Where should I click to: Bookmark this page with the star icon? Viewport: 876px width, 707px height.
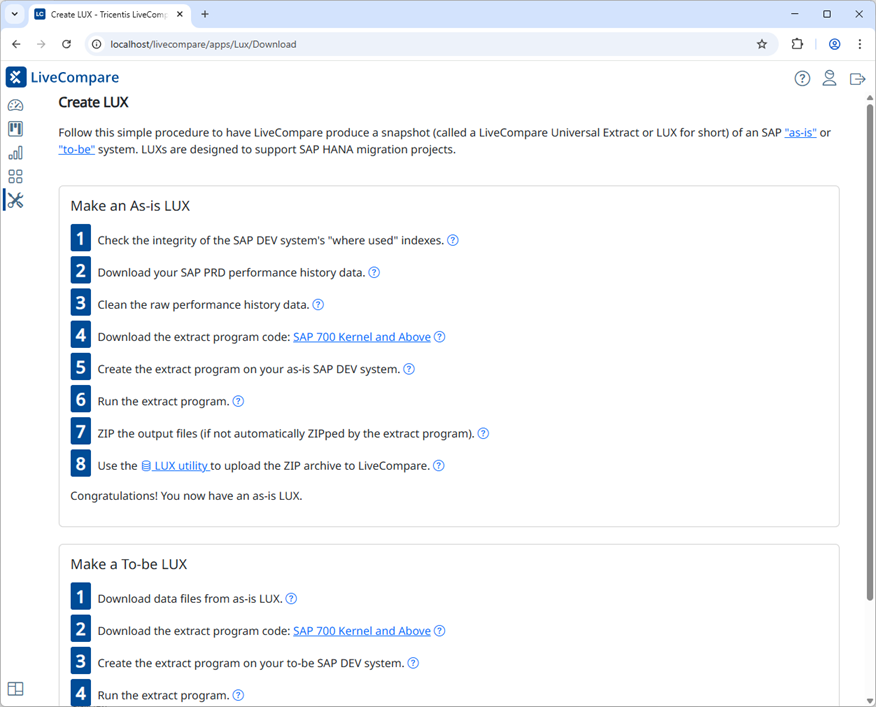(x=761, y=44)
